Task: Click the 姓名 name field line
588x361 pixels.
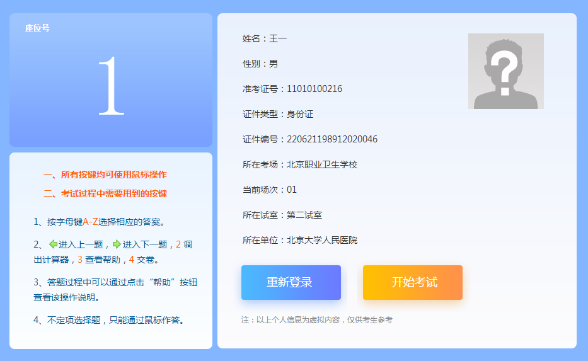Action: point(264,38)
